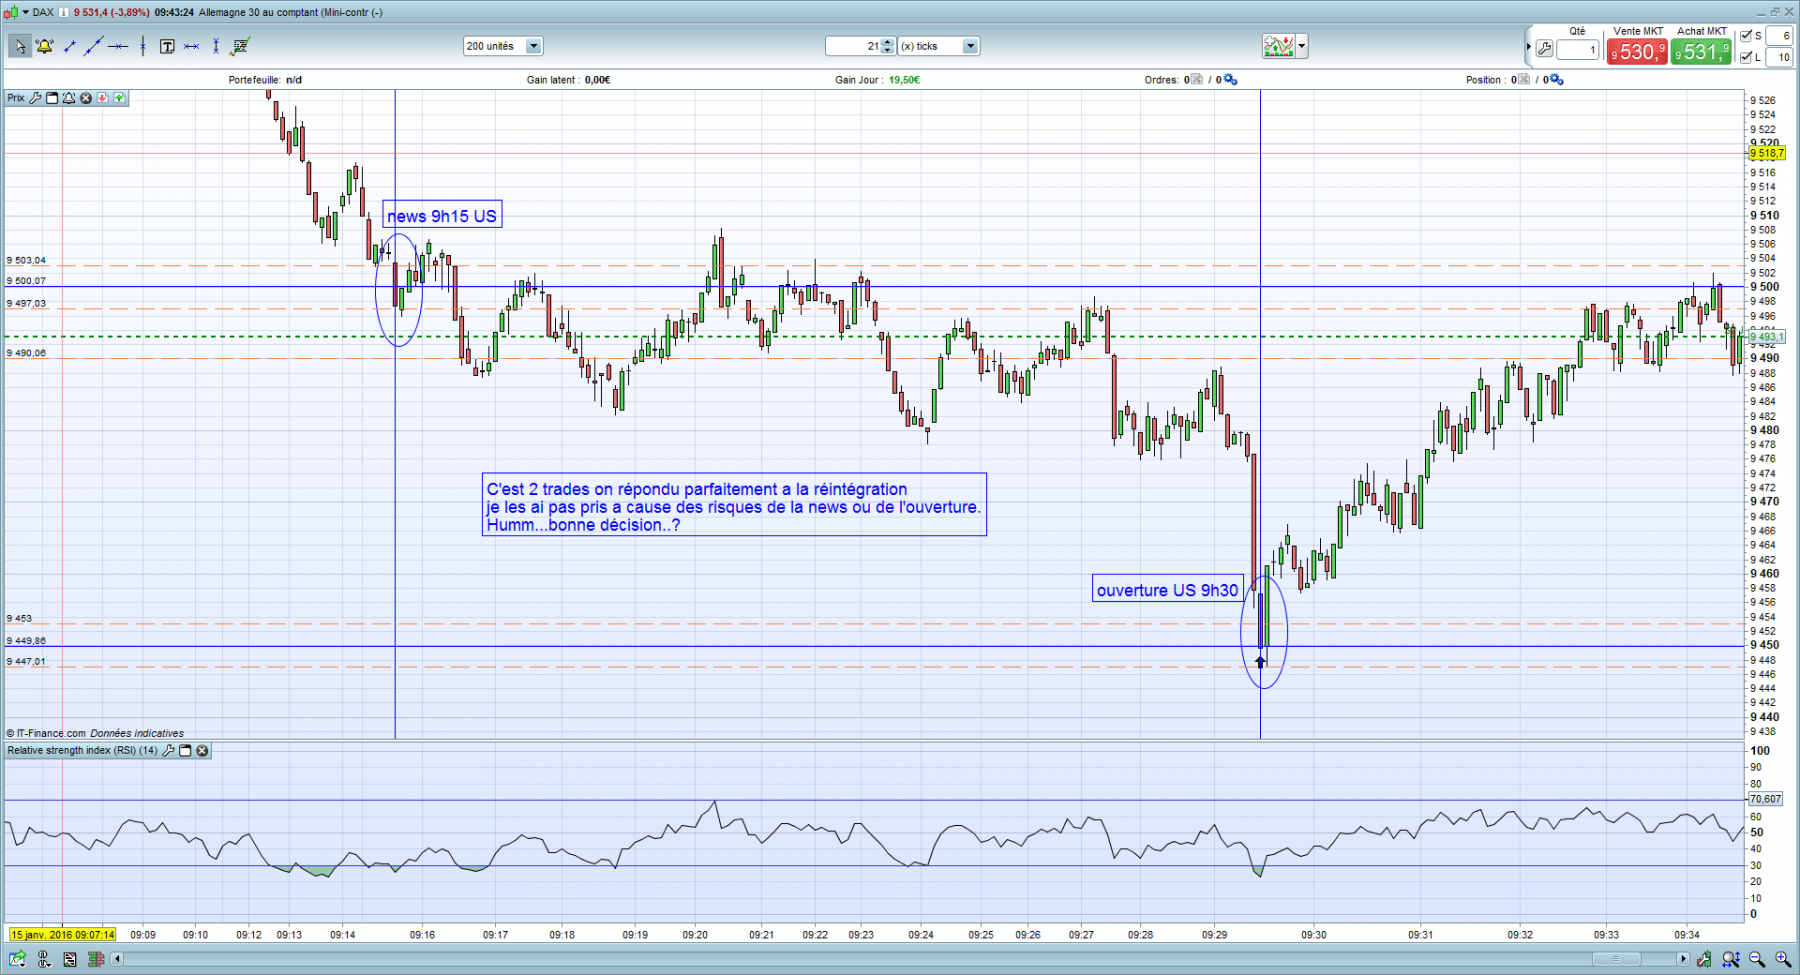This screenshot has height=975, width=1800.
Task: Open the 200 unités dropdown
Action: tap(534, 46)
